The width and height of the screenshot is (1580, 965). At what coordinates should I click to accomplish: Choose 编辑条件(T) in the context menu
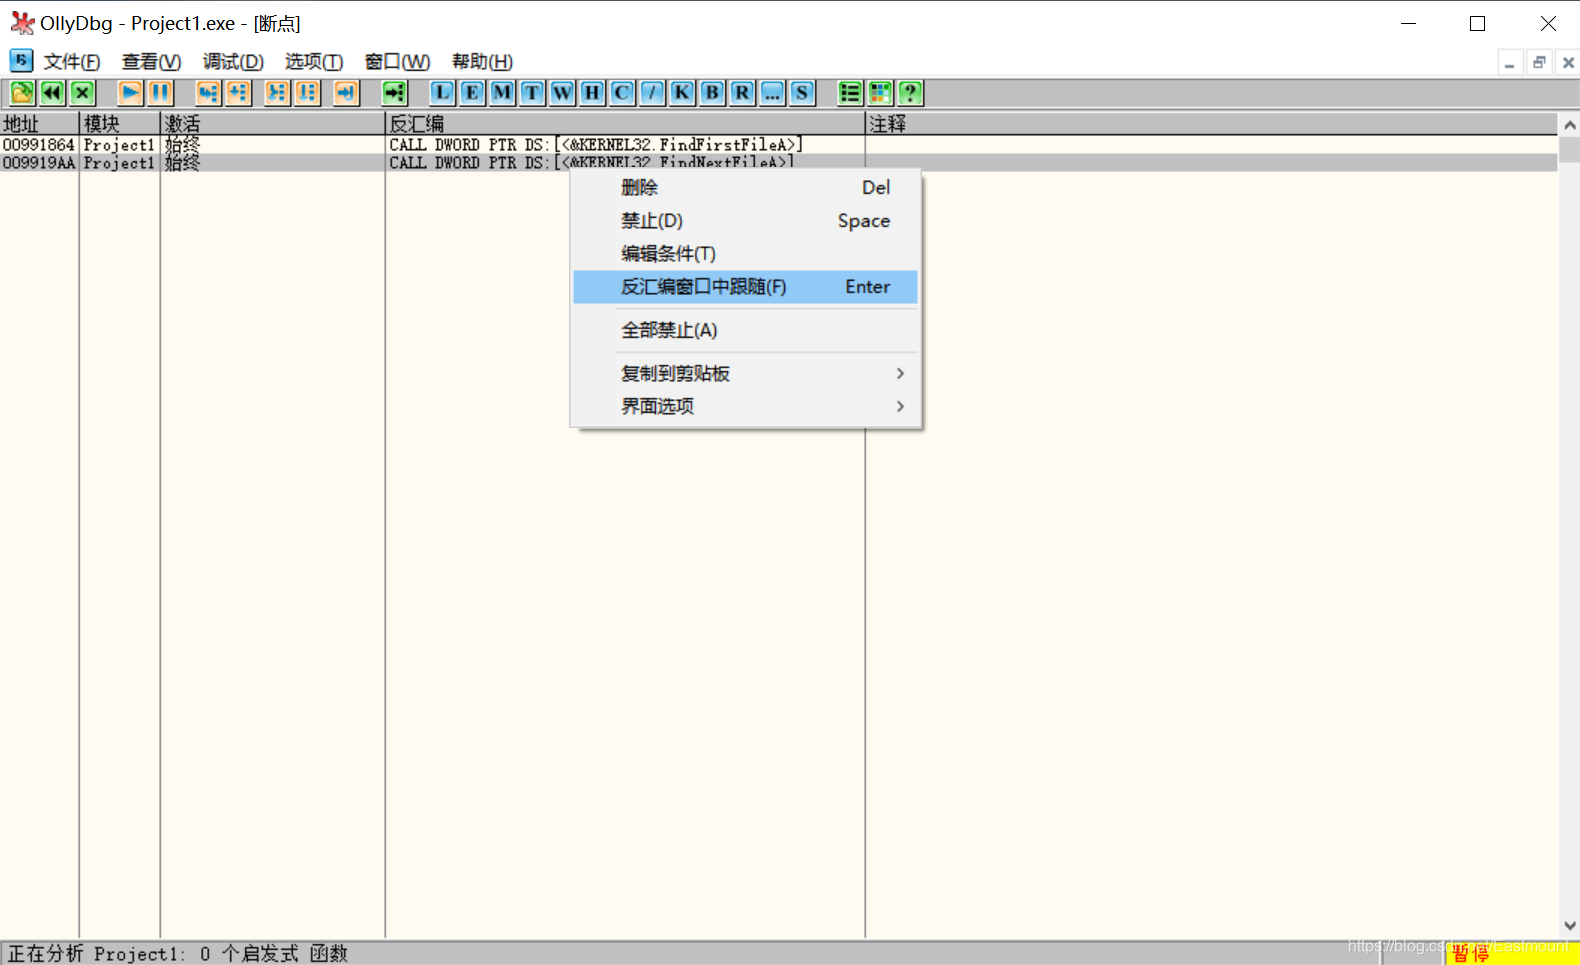(x=745, y=254)
